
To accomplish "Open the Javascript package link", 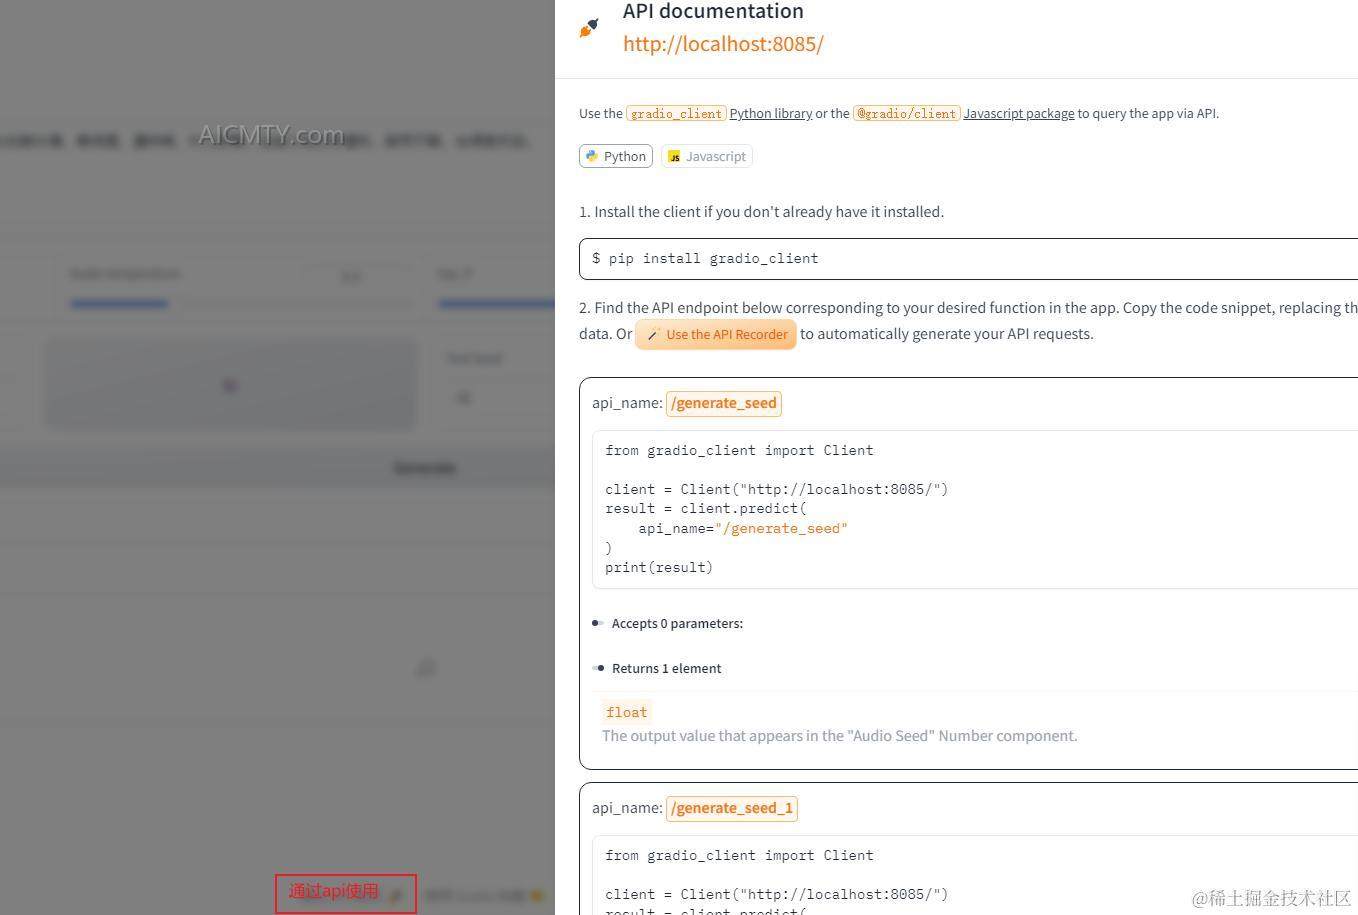I will 1018,114.
